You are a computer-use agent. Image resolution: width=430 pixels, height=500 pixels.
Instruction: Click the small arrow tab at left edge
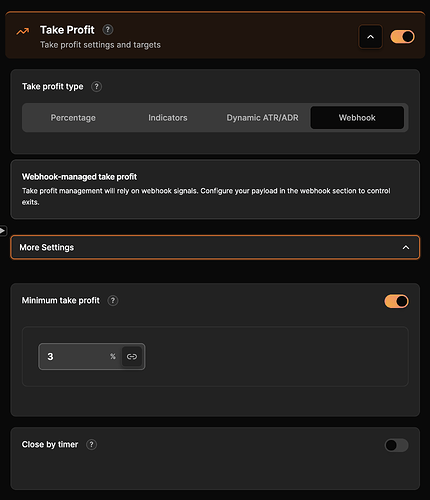tap(3, 230)
